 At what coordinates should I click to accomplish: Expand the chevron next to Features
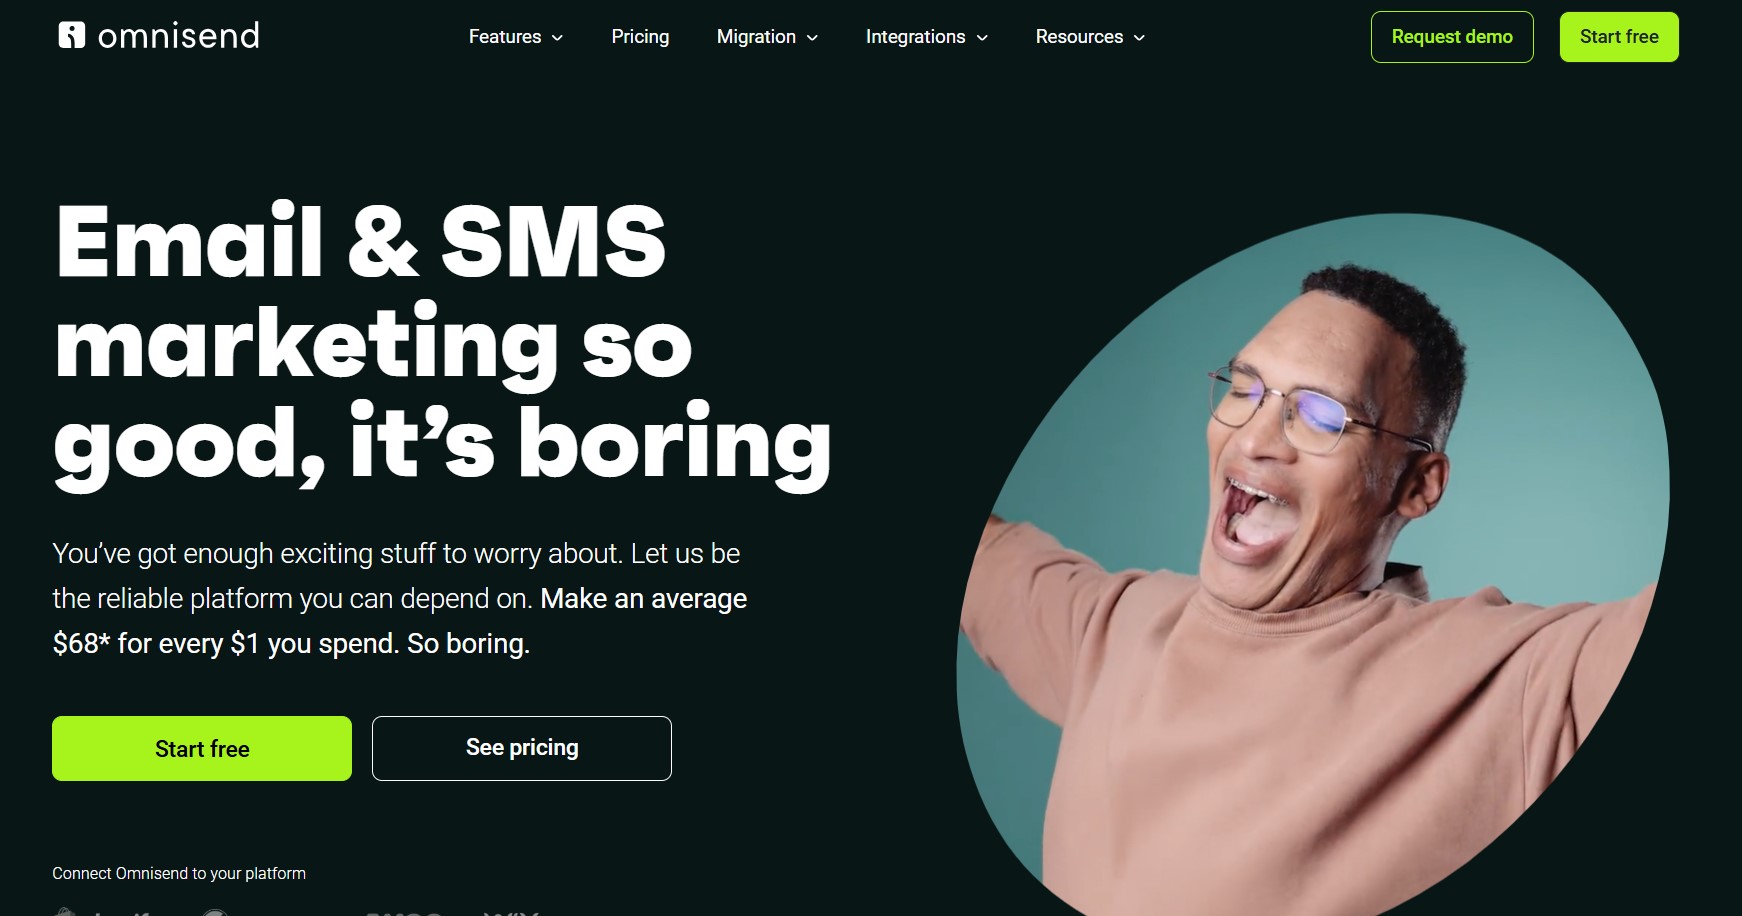tap(557, 38)
